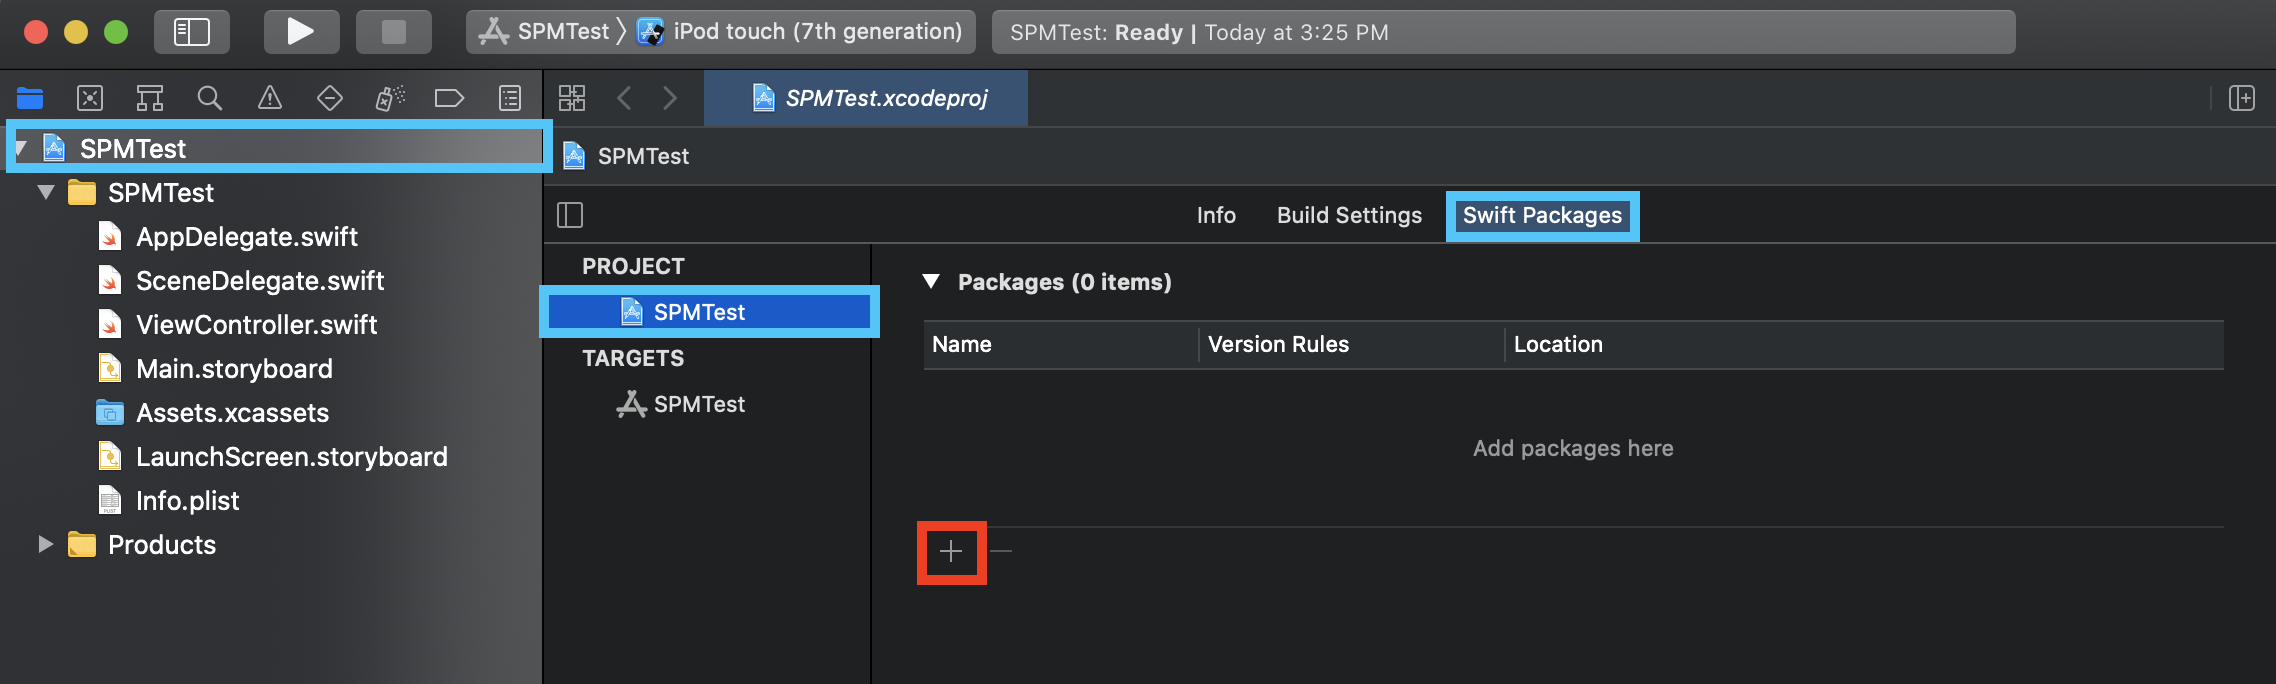2276x684 pixels.
Task: Open LaunchScreen.storyboard file
Action: pos(291,456)
